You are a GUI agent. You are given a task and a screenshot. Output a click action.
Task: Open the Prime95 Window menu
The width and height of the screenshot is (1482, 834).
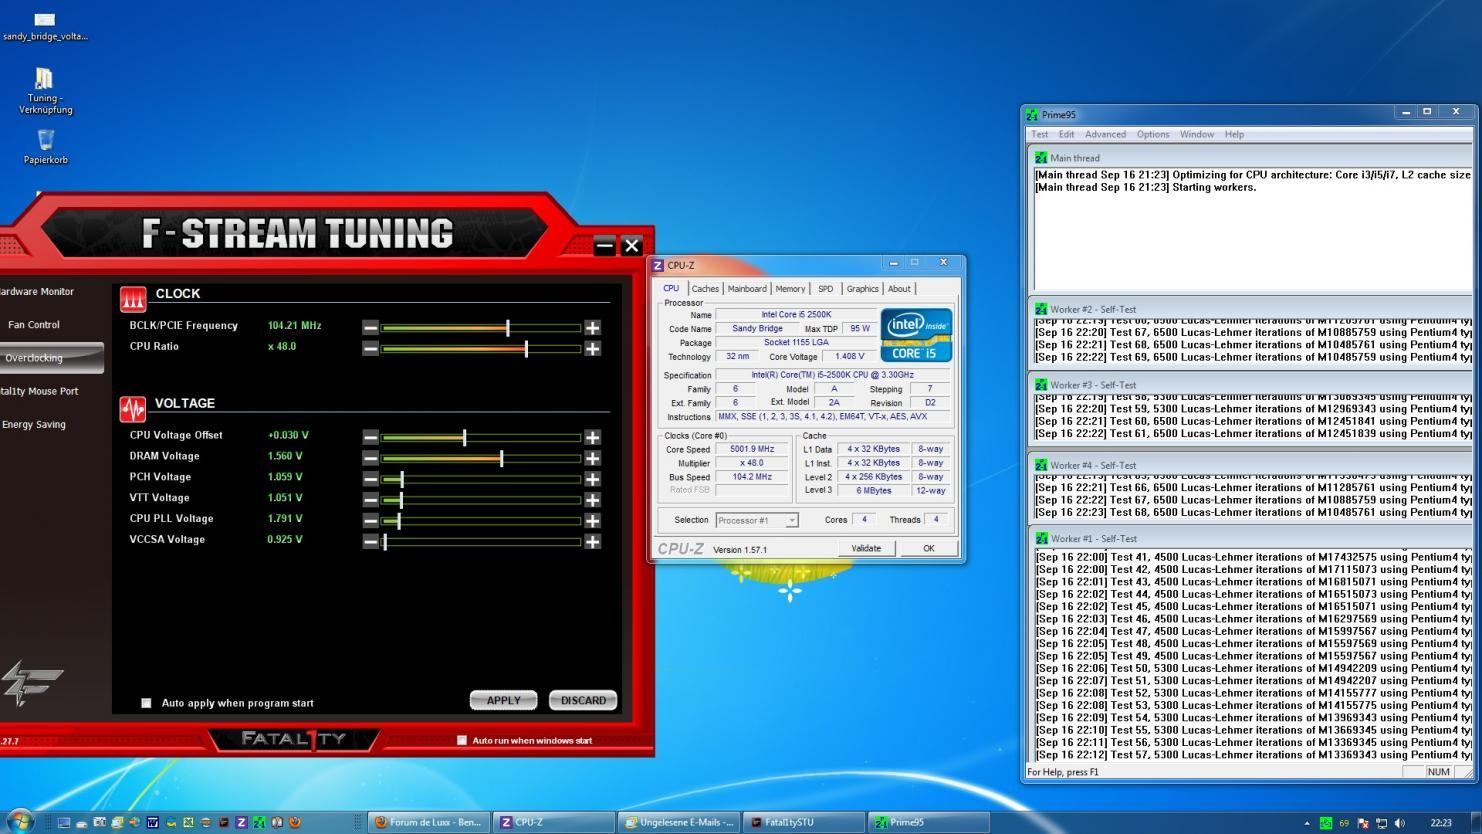1197,134
